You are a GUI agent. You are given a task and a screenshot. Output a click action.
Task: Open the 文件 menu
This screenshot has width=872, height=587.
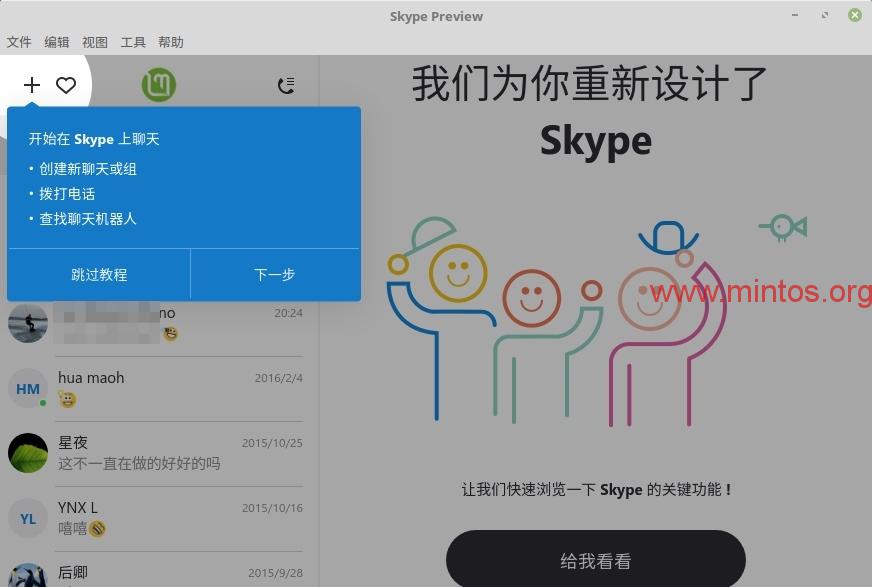click(x=19, y=42)
